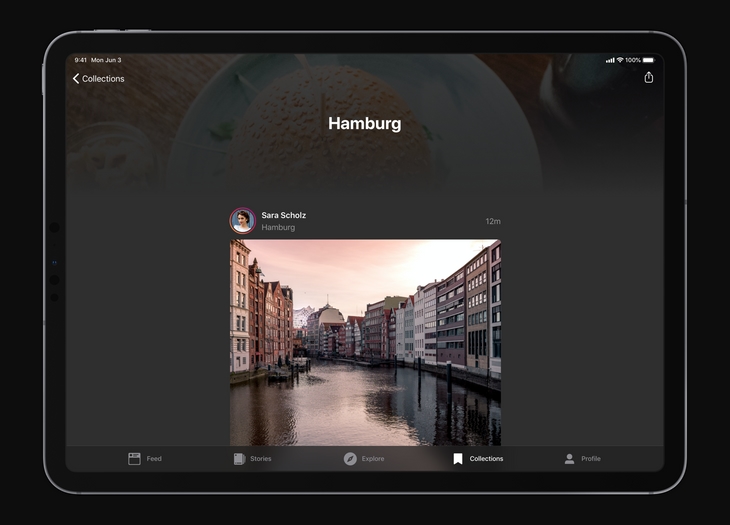Viewport: 730px width, 525px height.
Task: Click the Hamburg collection title
Action: tap(364, 124)
